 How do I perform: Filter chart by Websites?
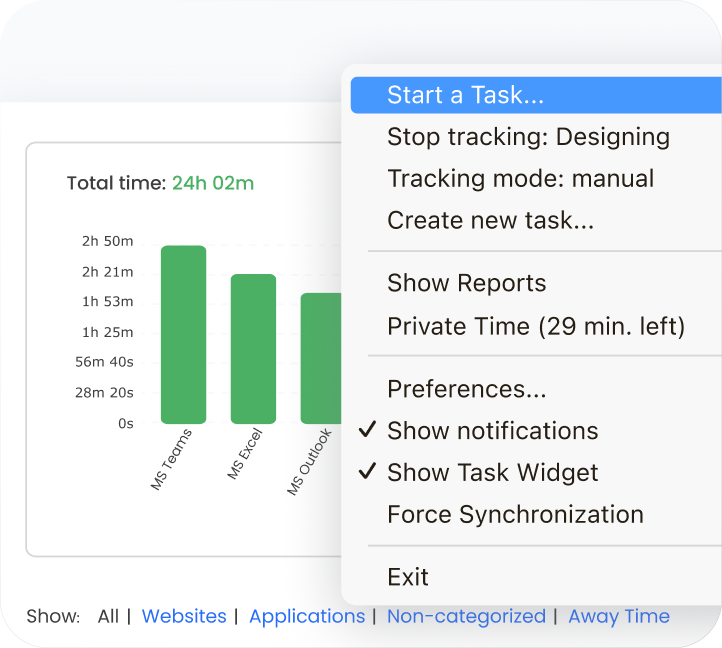coord(184,616)
